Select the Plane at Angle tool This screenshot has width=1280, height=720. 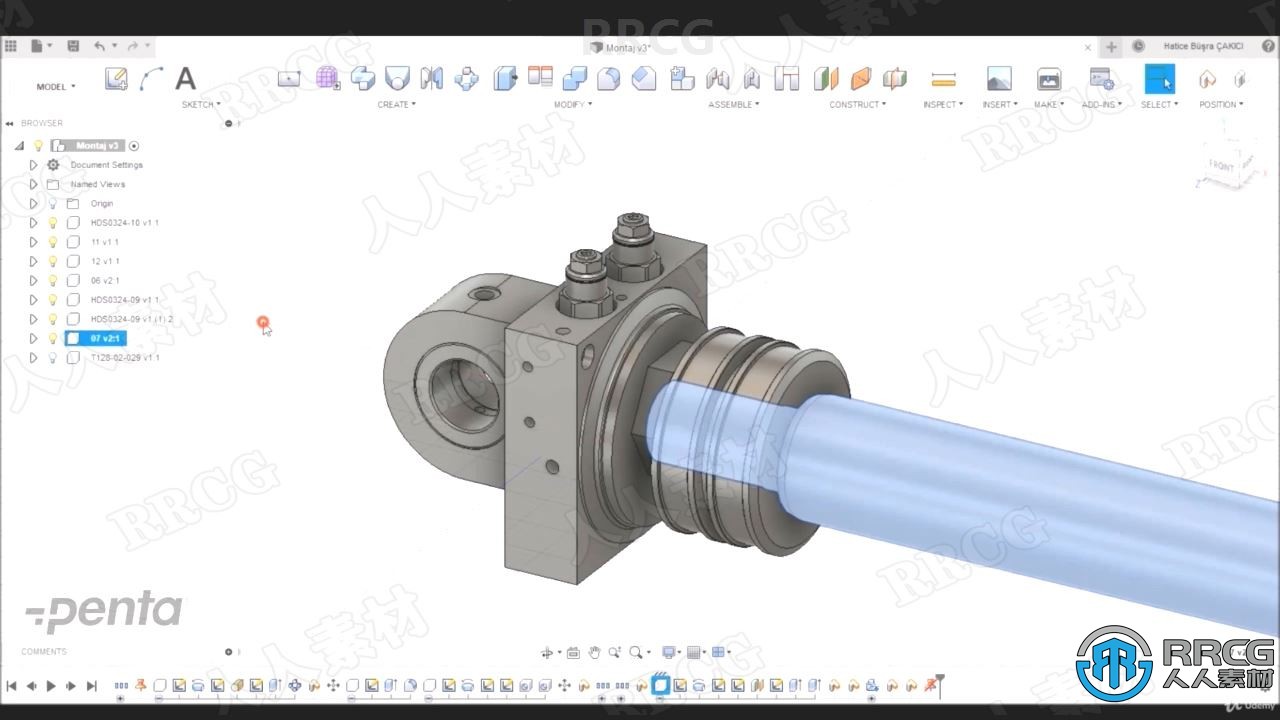[860, 79]
